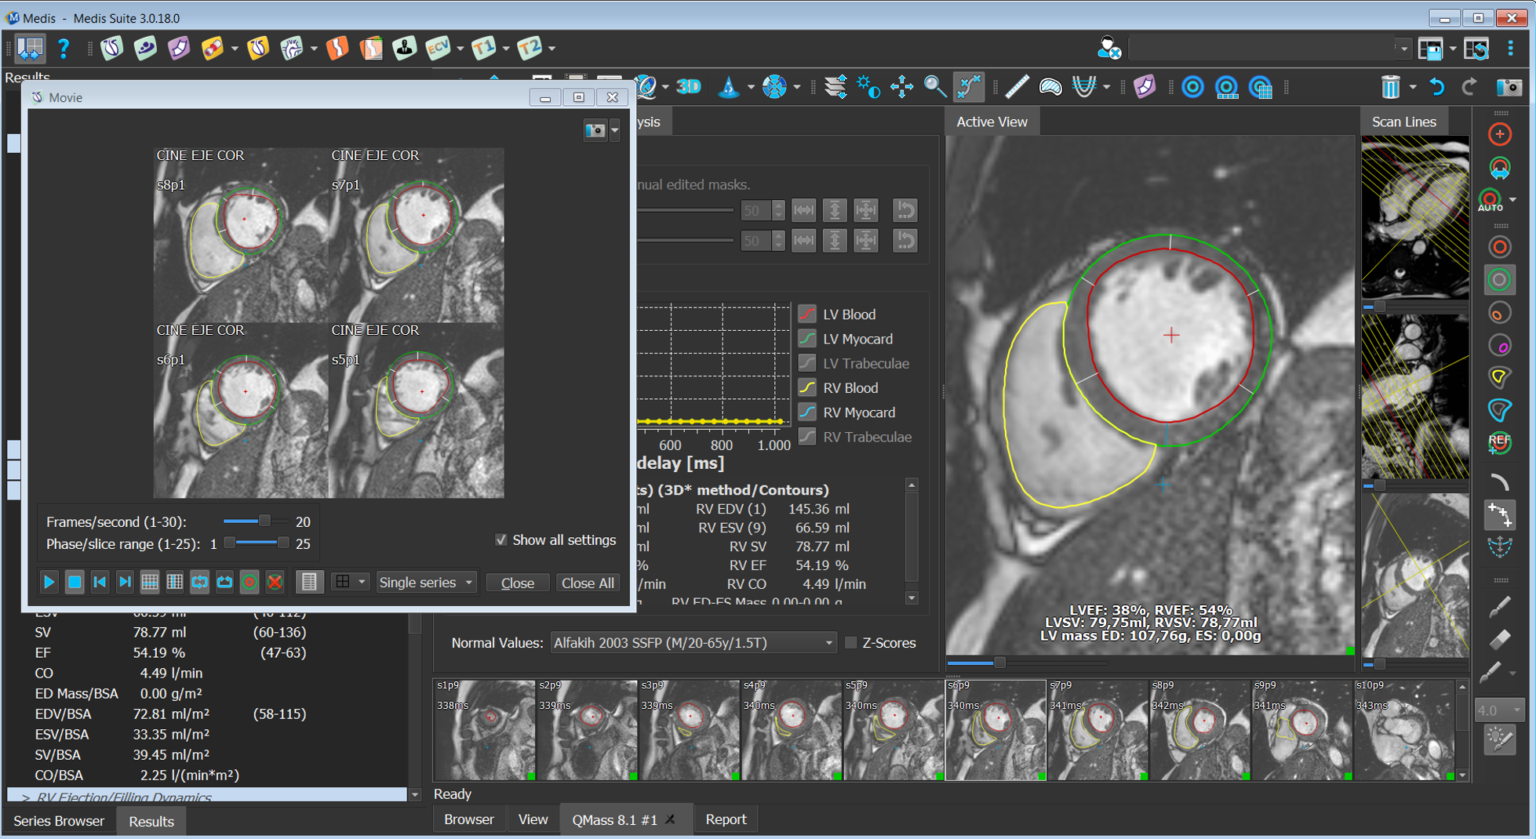This screenshot has height=839, width=1536.
Task: Click the magnifier zoom tool
Action: click(x=935, y=87)
